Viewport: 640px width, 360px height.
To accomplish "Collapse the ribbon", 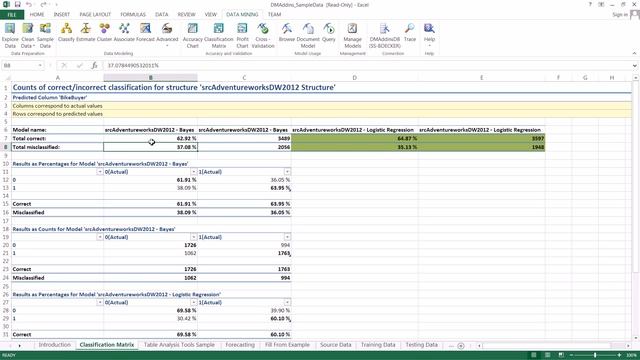I will pos(634,53).
